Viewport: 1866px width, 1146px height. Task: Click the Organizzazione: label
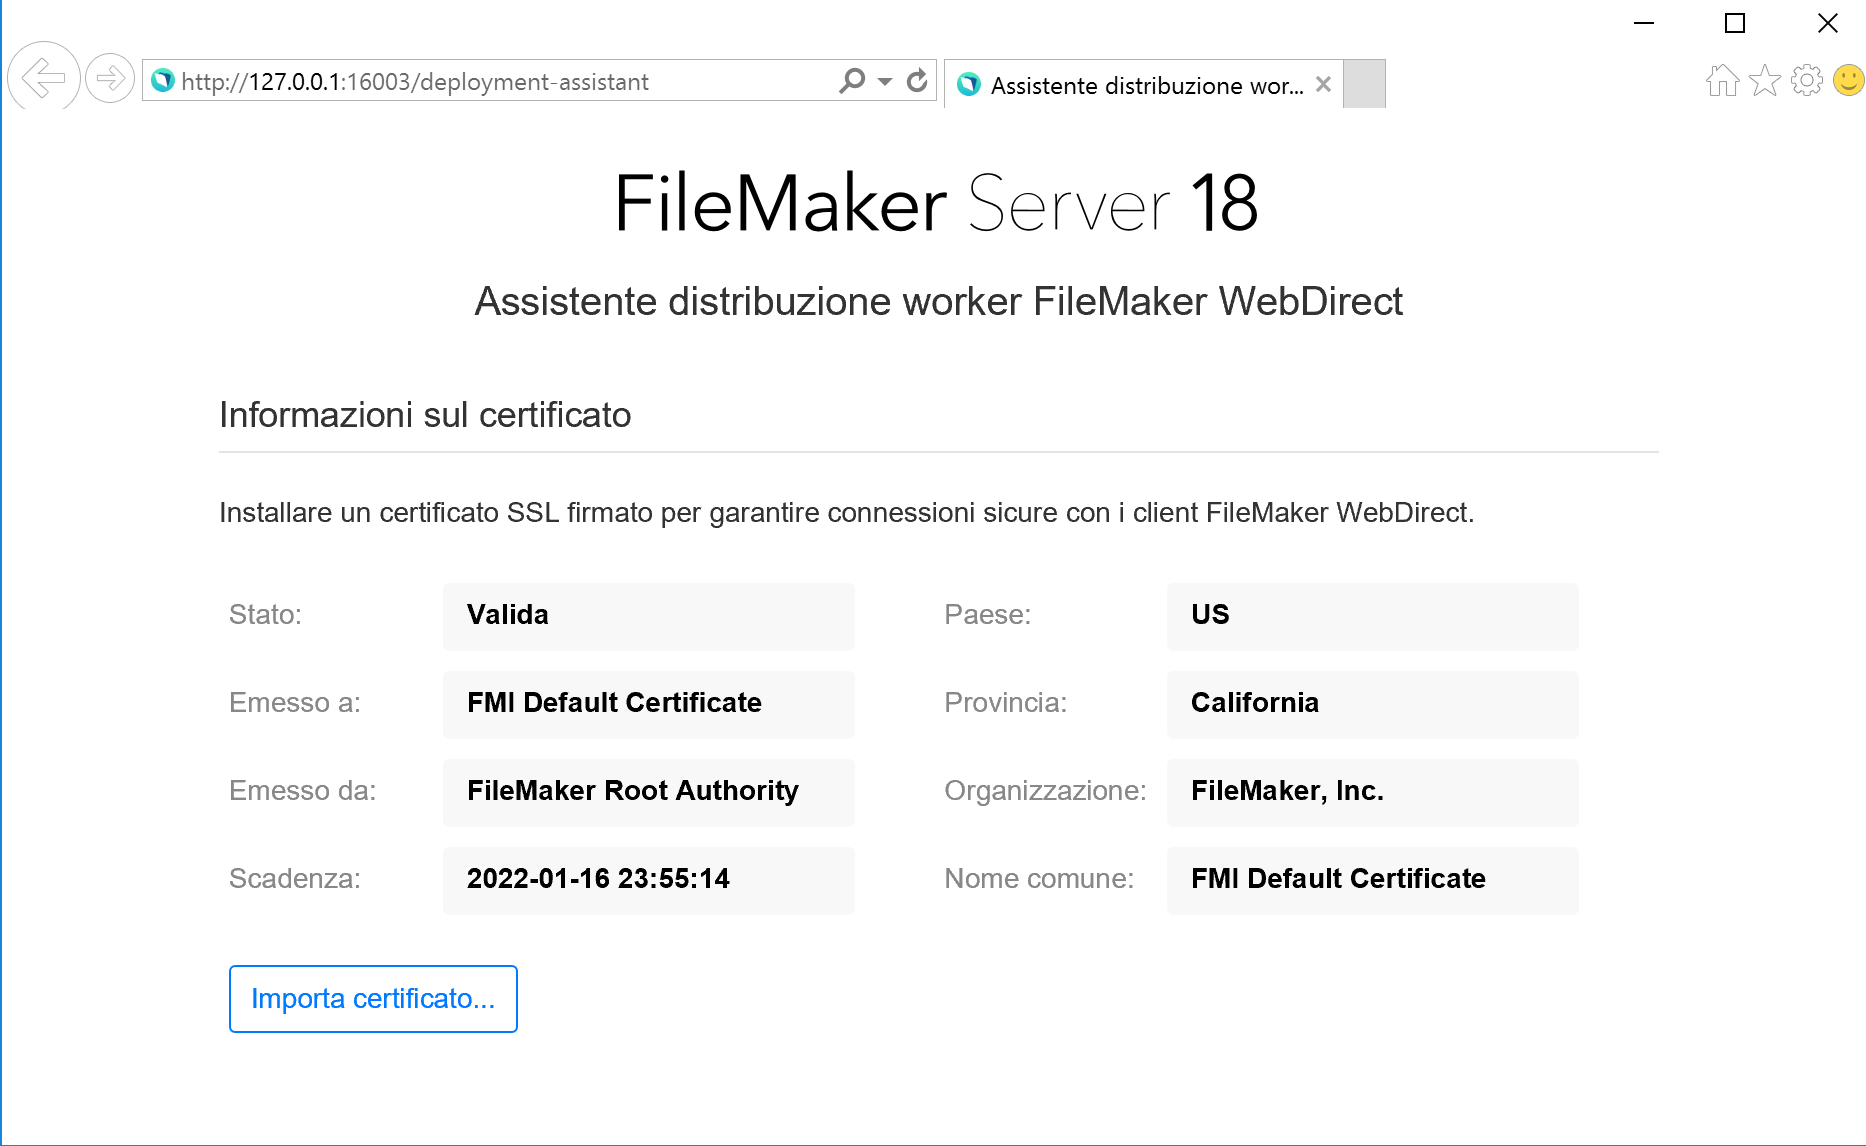pos(1045,791)
